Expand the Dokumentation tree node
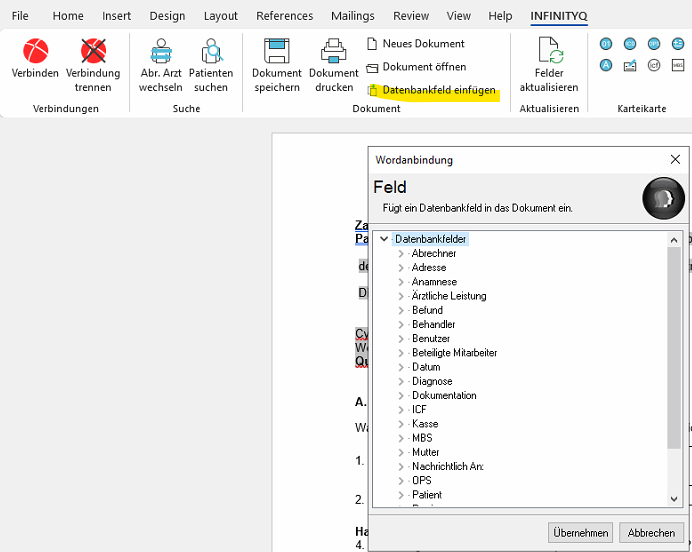Viewport: 692px width, 552px height. [401, 396]
